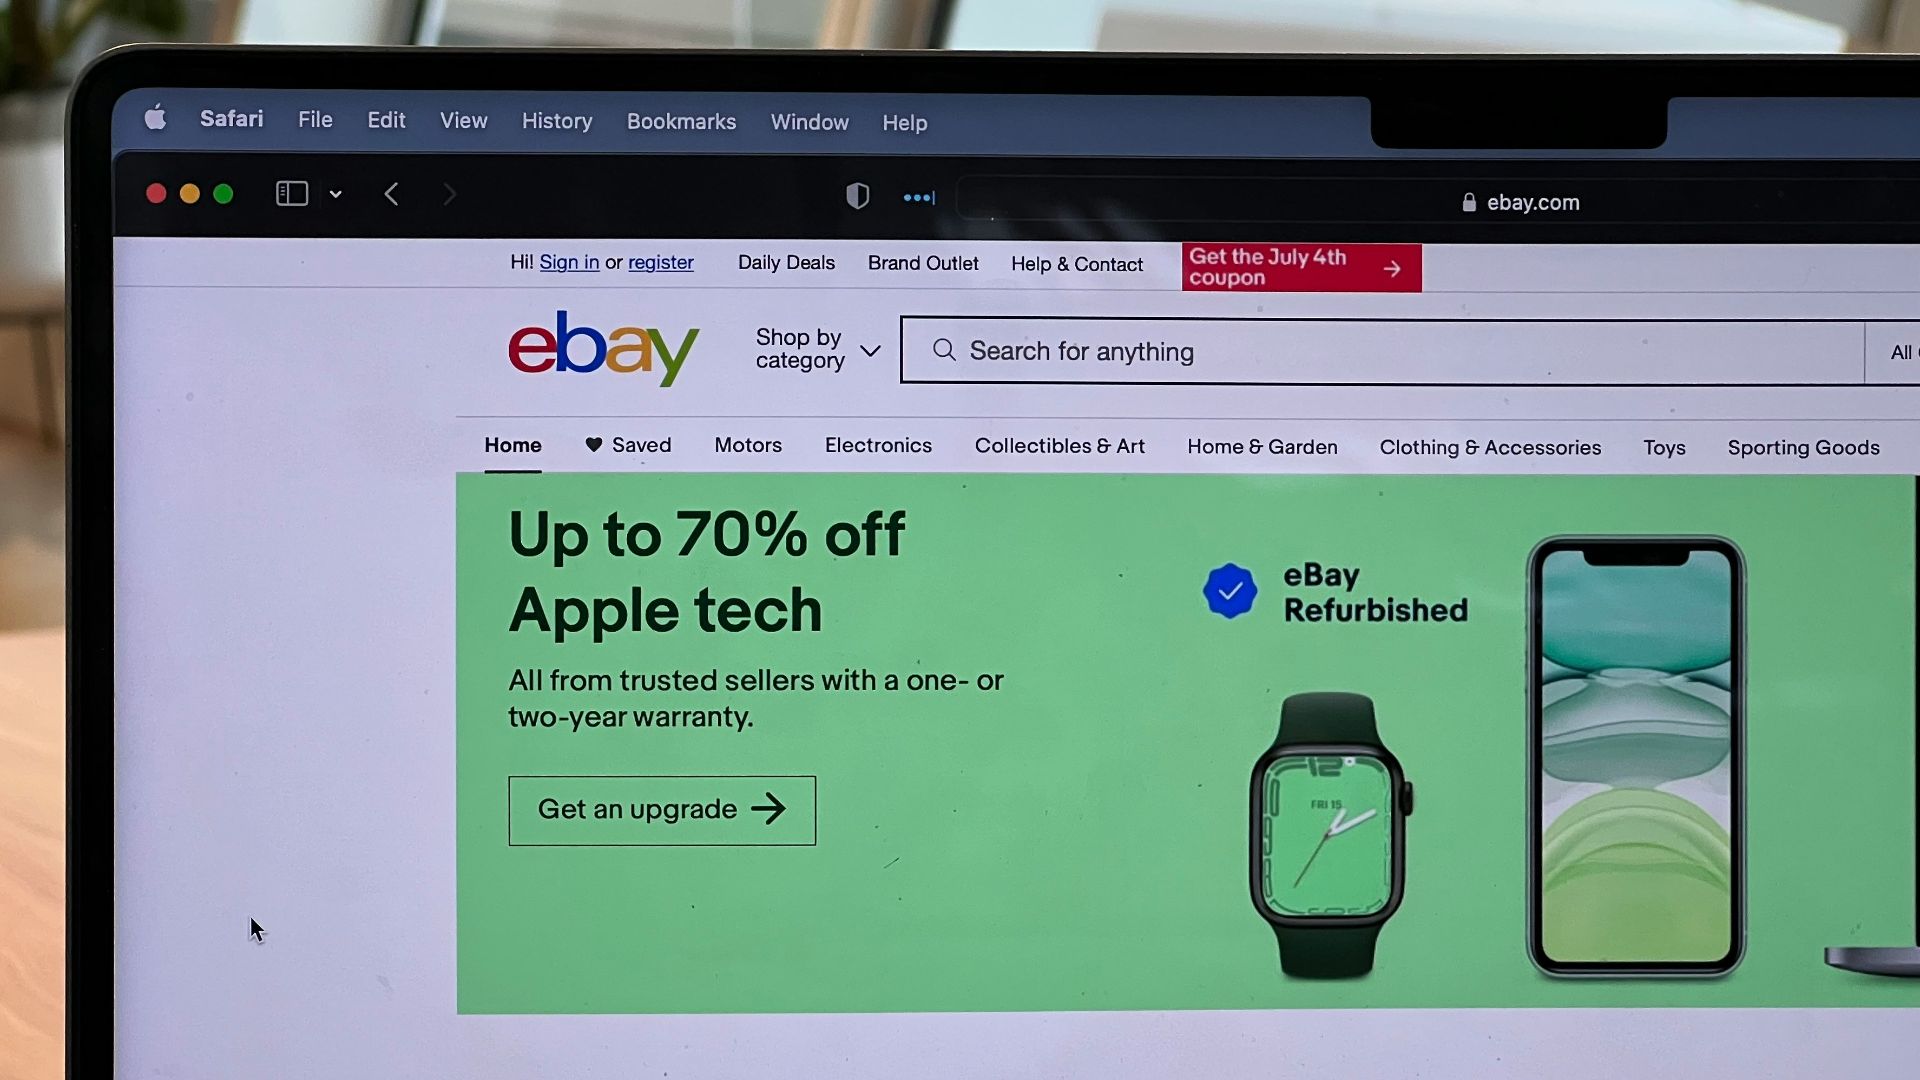Click the Sign in link
The width and height of the screenshot is (1920, 1080).
pos(569,262)
